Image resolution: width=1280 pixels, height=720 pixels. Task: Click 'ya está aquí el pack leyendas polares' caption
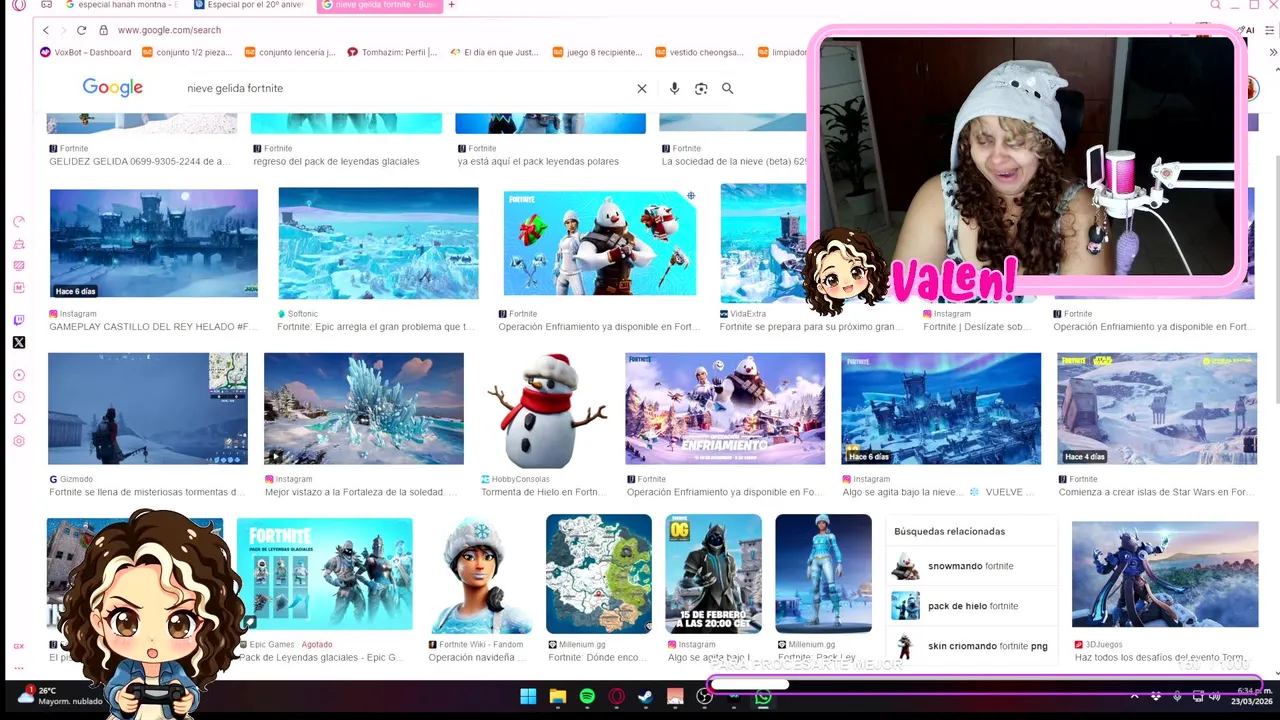tap(538, 161)
